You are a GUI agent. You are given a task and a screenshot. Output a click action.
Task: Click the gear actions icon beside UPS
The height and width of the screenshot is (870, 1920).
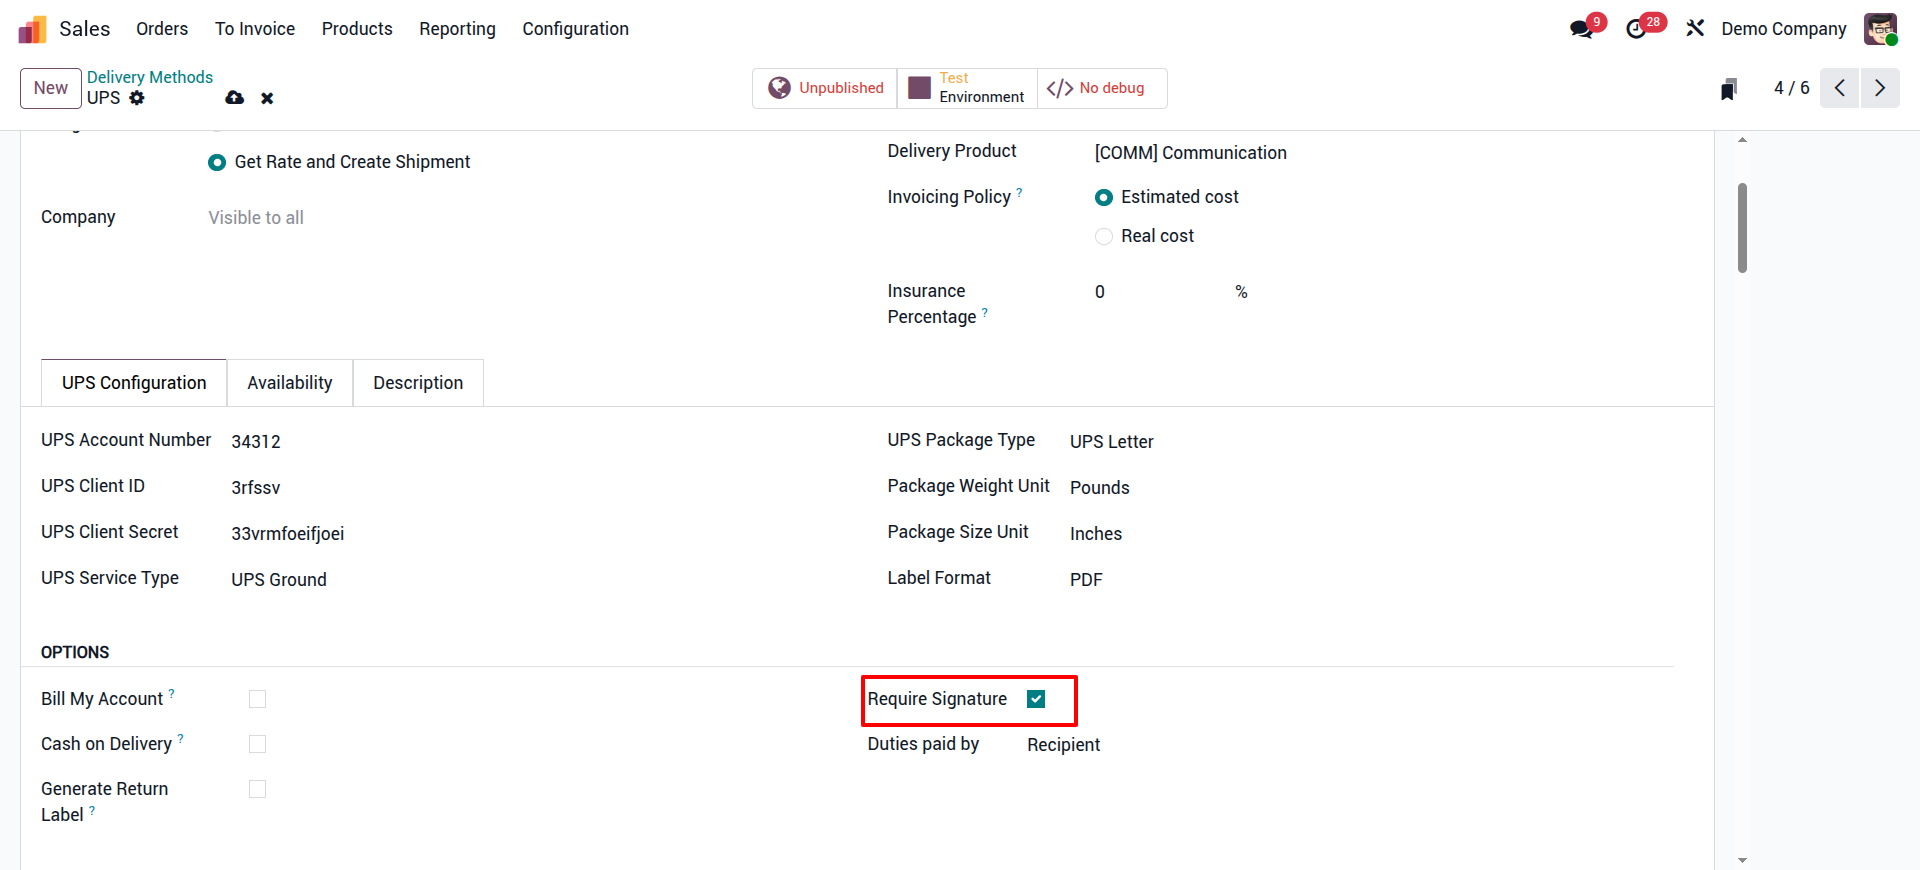137,98
